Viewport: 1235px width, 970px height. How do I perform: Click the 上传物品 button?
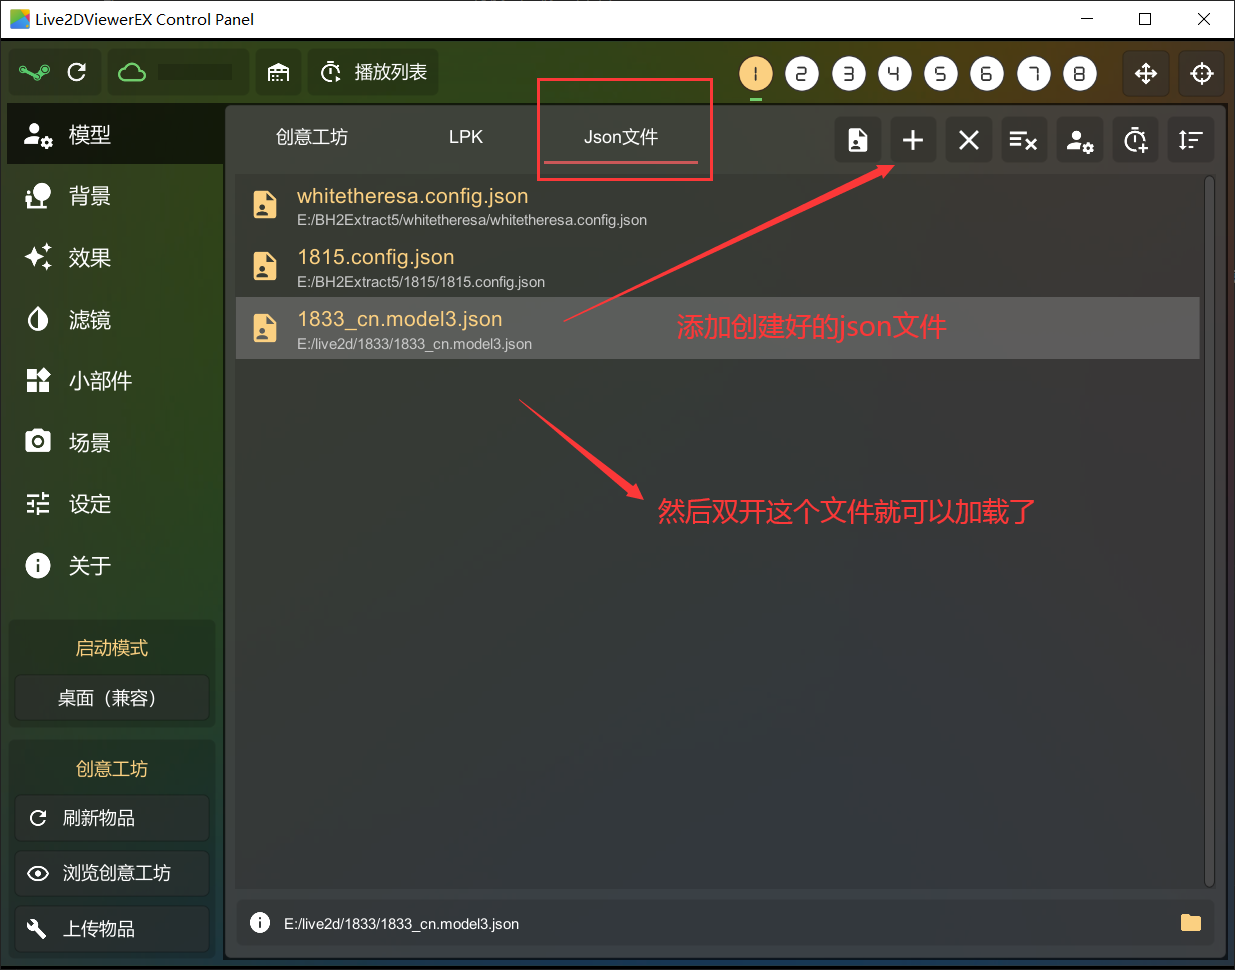(111, 929)
